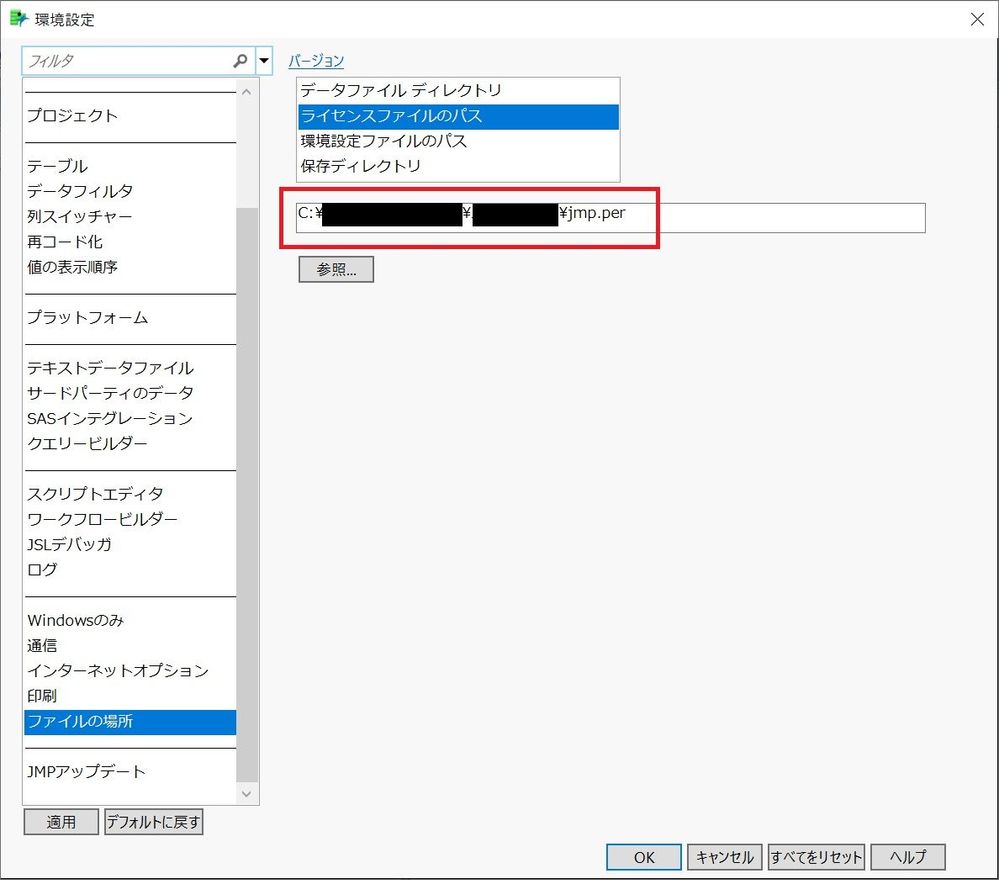Select ライセンスファイルのパス in the list
This screenshot has height=880, width=999.
(x=458, y=117)
